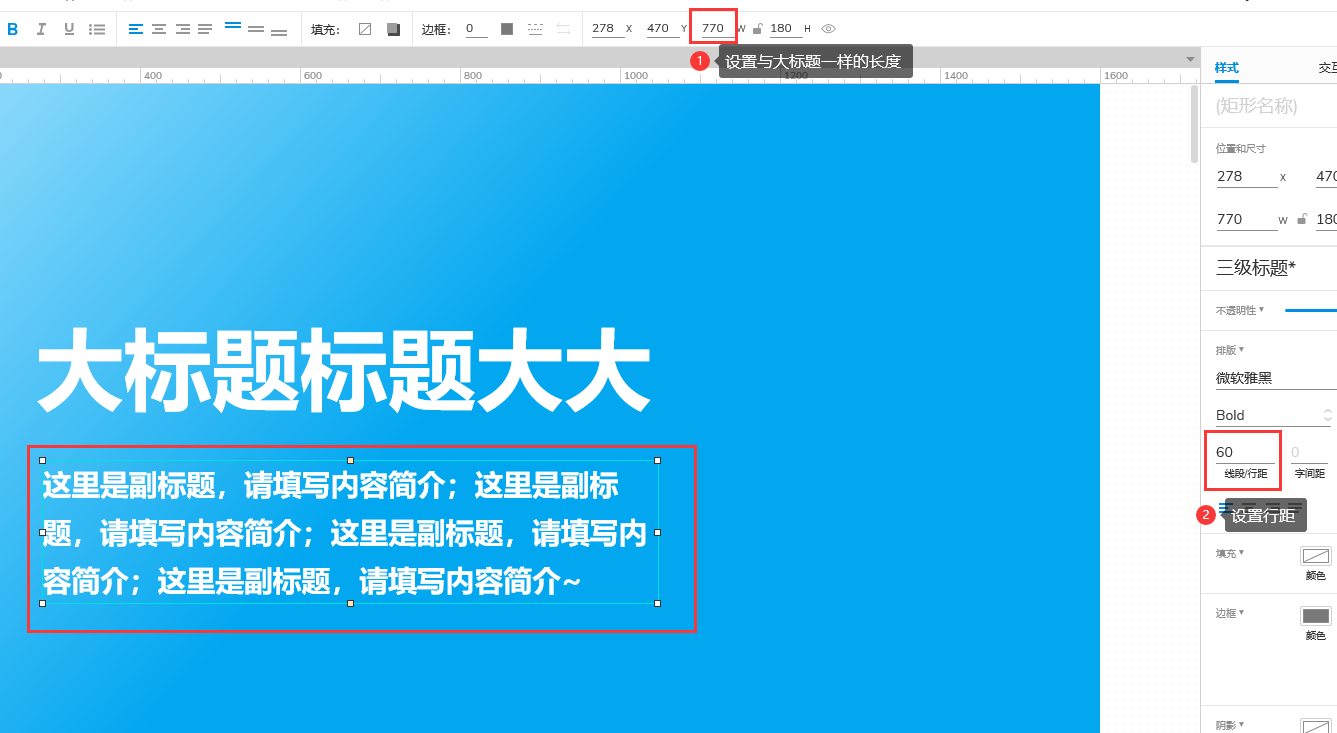The width and height of the screenshot is (1337, 733).
Task: Switch to the 样式 tab
Action: click(x=1229, y=67)
